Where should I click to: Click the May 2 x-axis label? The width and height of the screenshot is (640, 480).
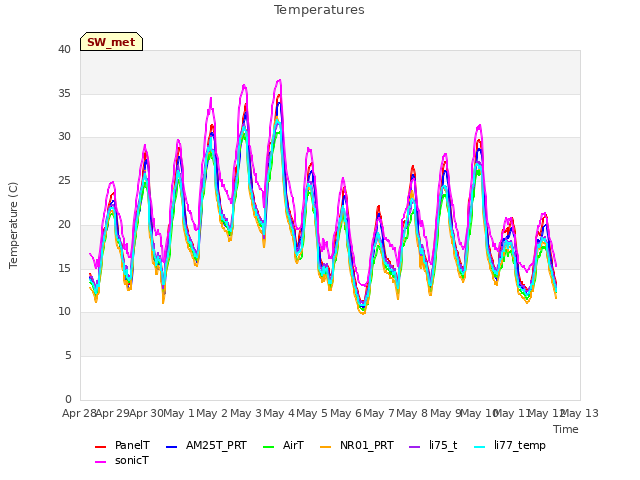coord(212,413)
